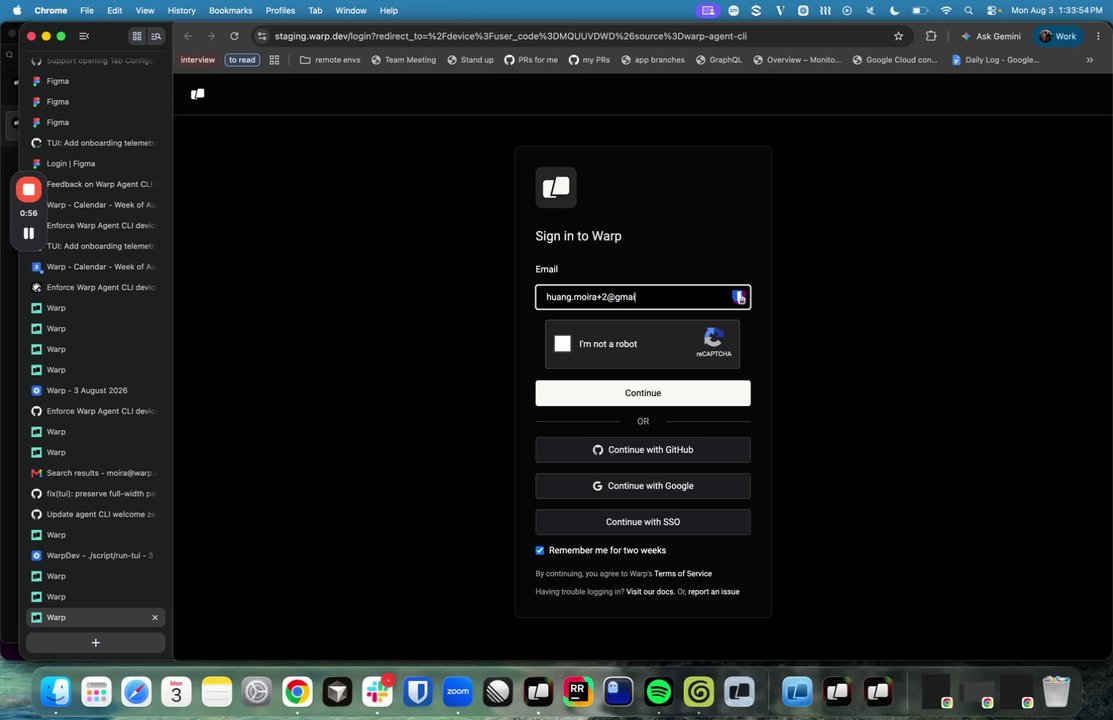Switch to Search results Gmail tab

(x=96, y=473)
